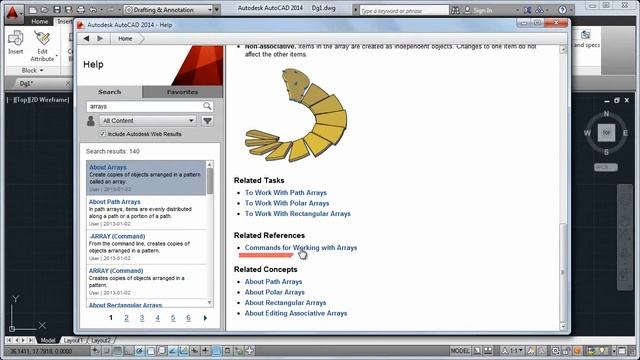Go back in Help window navigation
This screenshot has width=640, height=360.
[87, 38]
